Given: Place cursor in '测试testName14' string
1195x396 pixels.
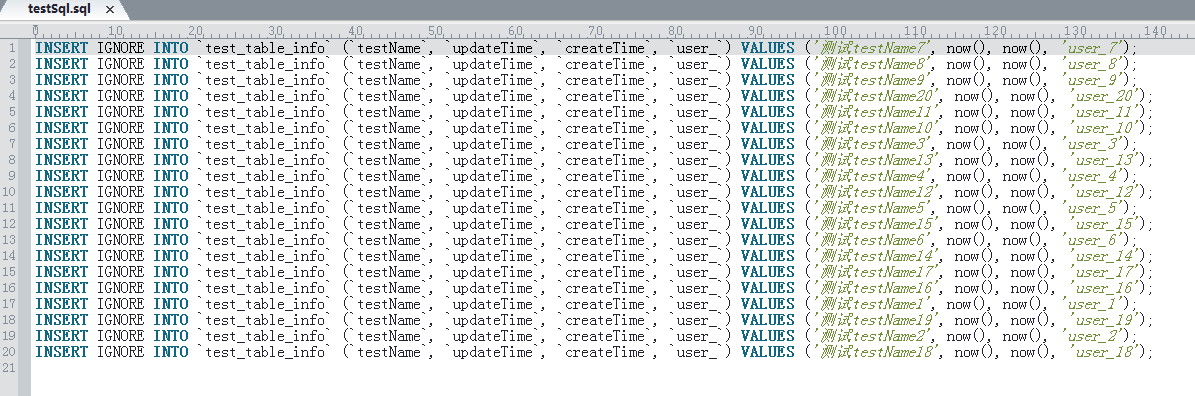Looking at the screenshot, I should point(876,256).
